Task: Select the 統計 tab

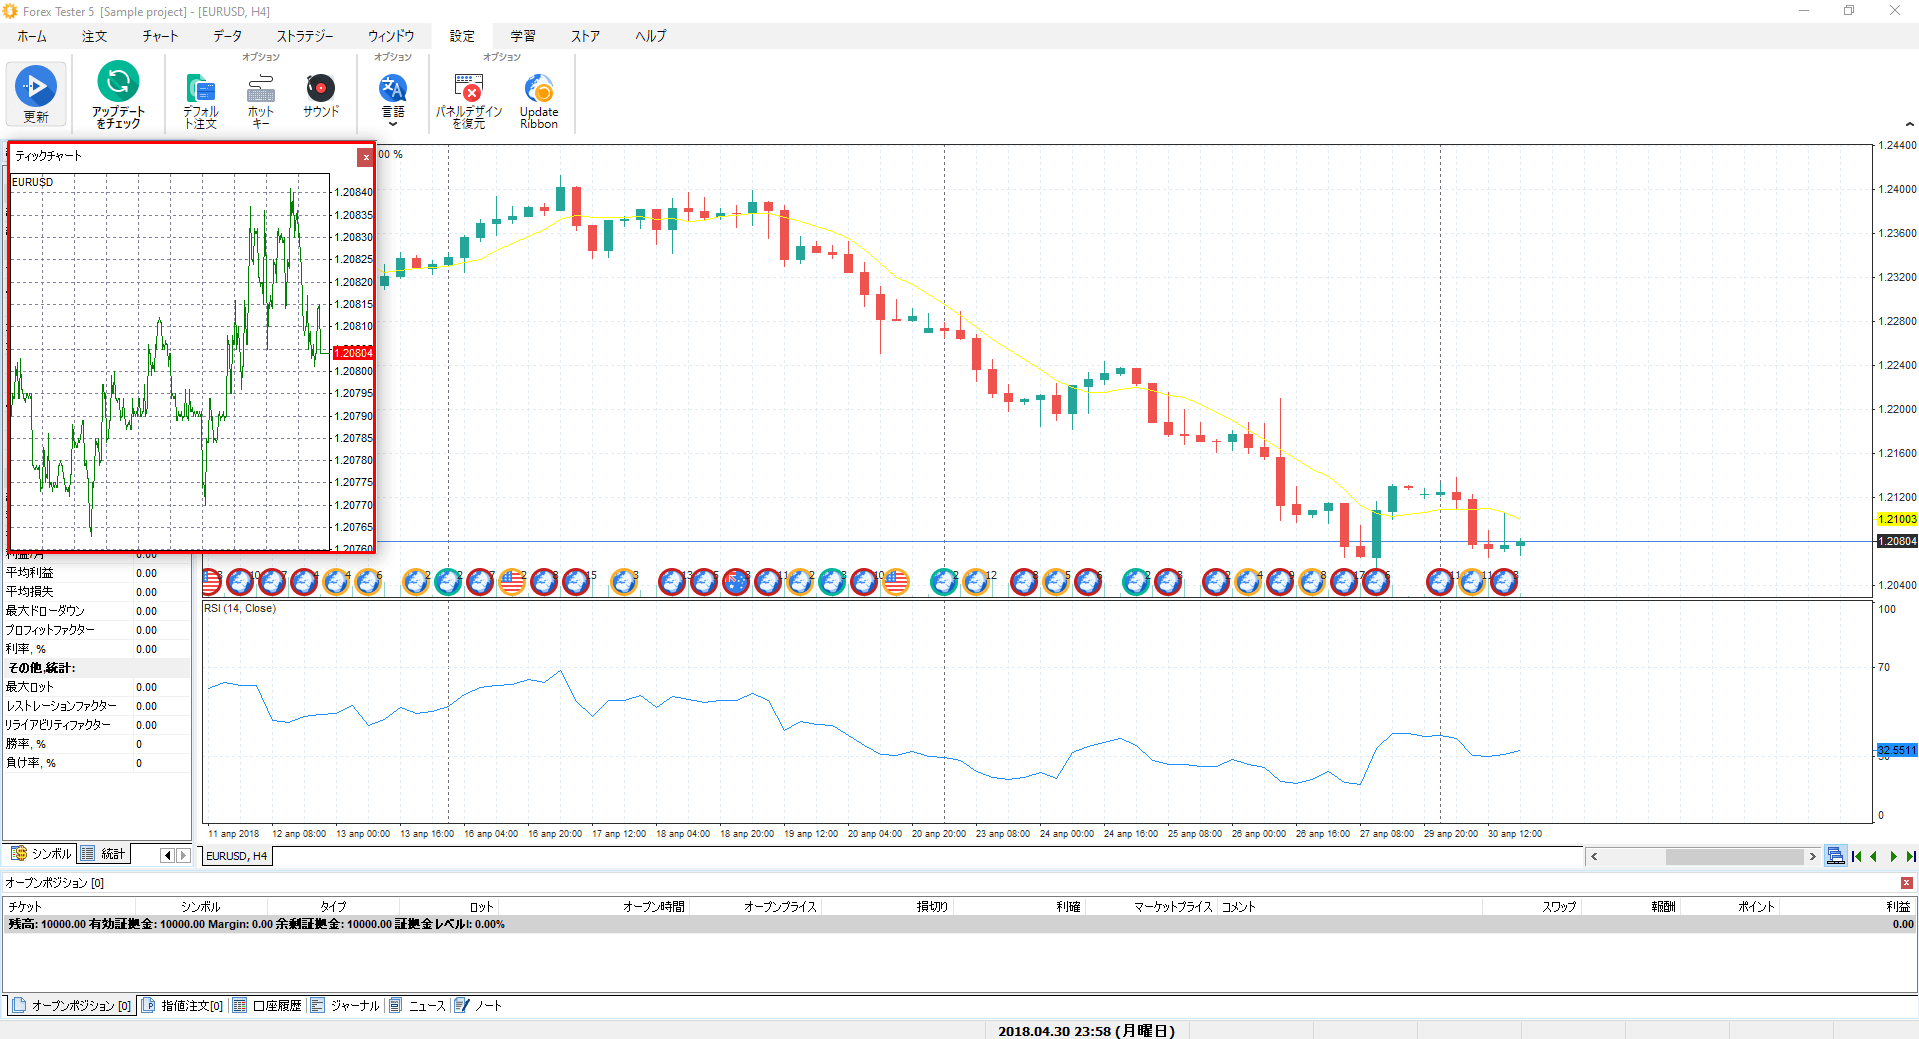Action: click(x=104, y=853)
